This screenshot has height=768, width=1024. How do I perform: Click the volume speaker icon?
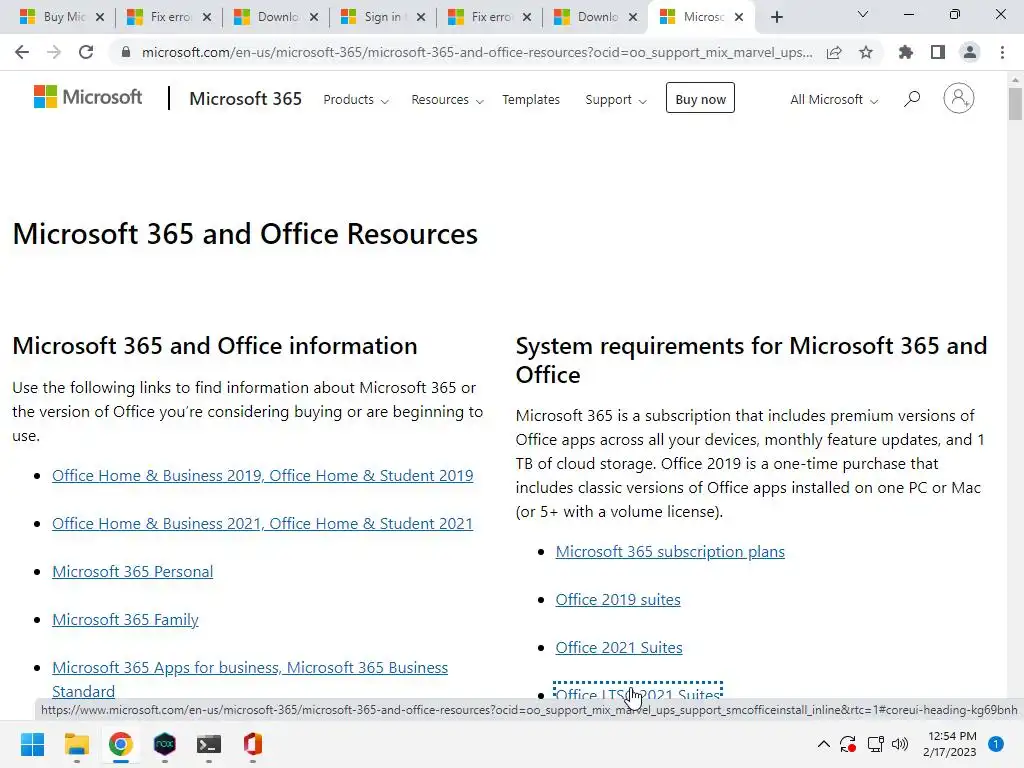[x=900, y=744]
